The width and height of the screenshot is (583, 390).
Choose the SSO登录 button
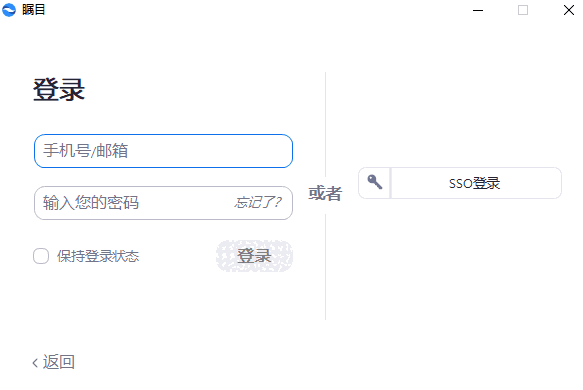click(460, 183)
